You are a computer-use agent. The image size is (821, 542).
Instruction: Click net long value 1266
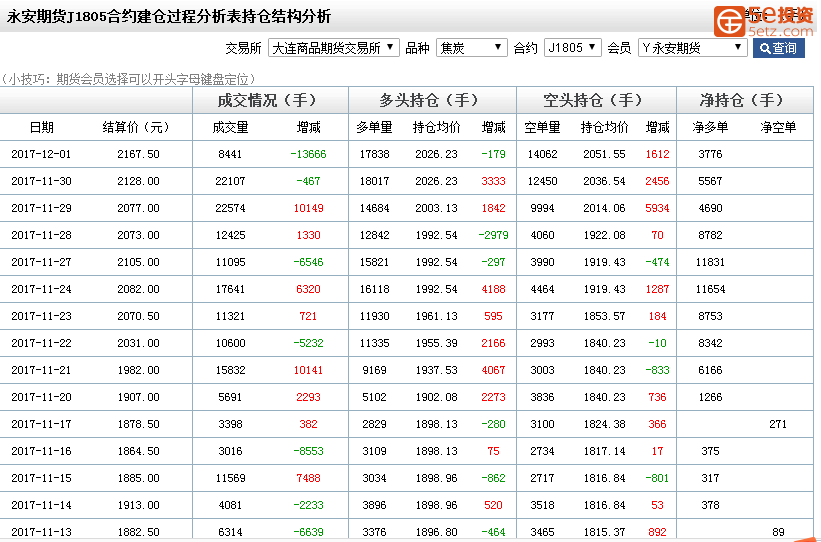710,397
